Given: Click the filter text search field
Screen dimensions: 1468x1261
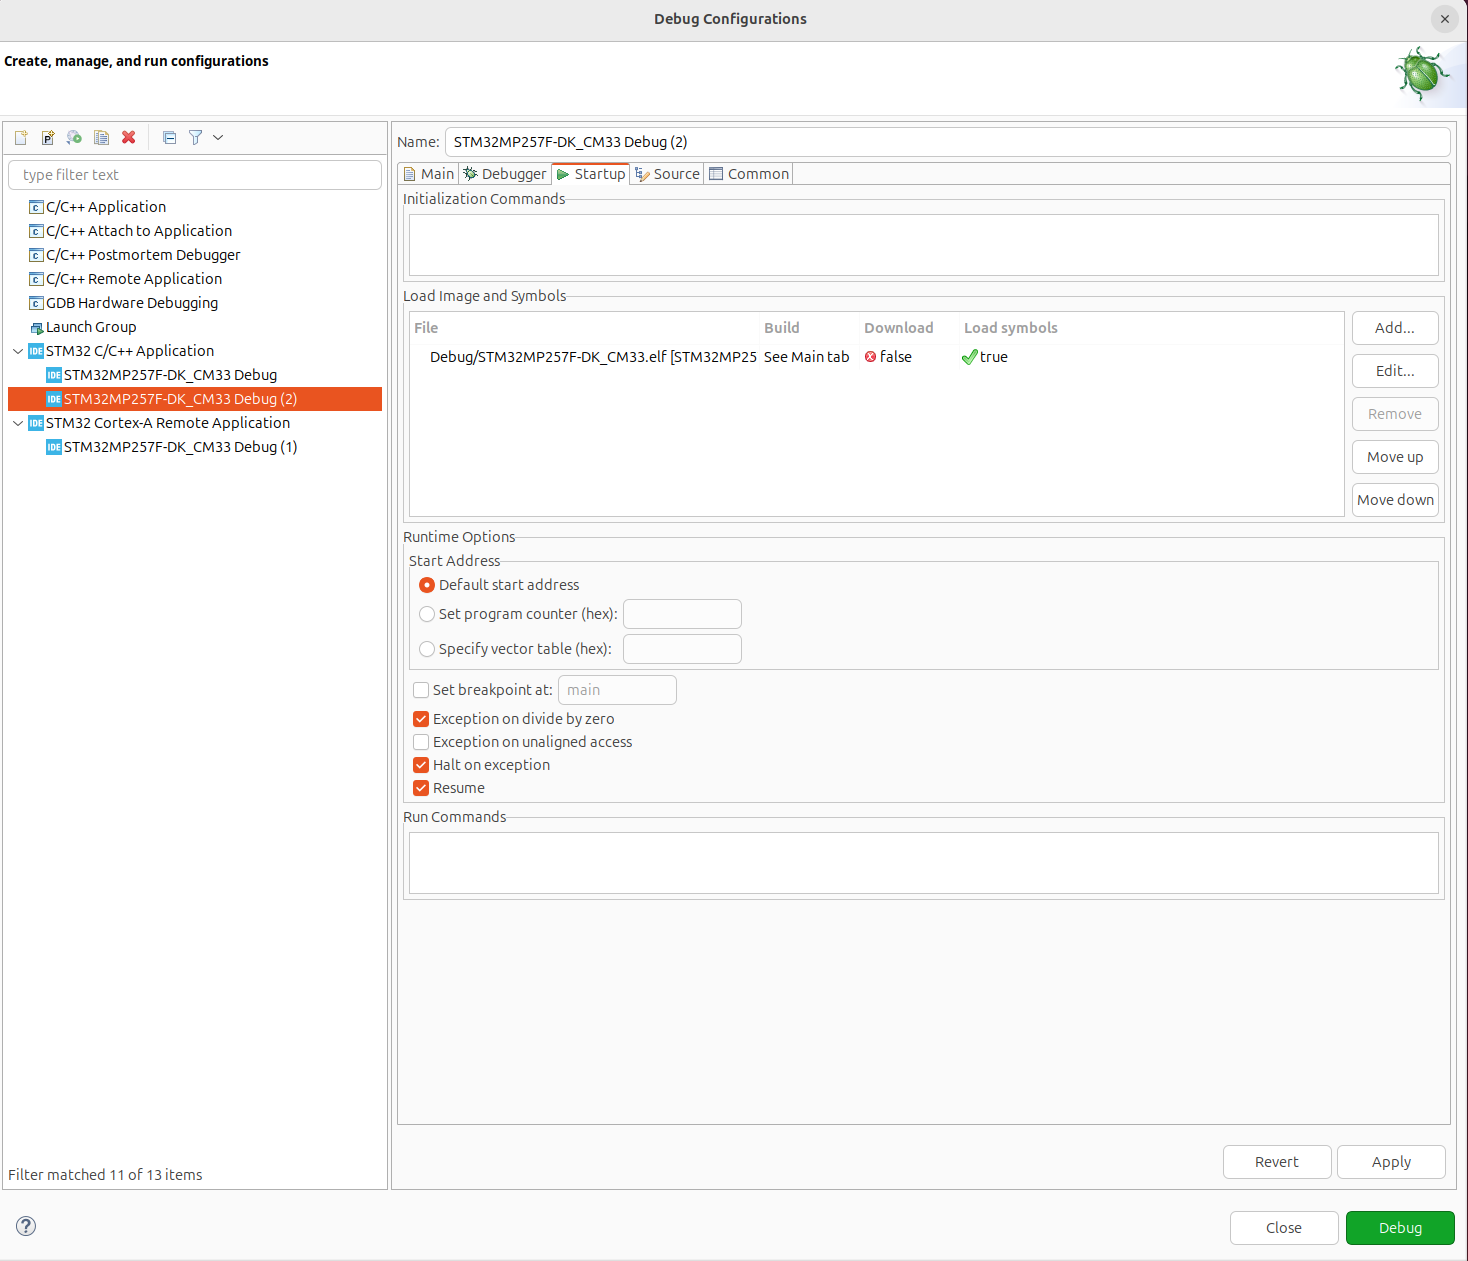Looking at the screenshot, I should 195,174.
